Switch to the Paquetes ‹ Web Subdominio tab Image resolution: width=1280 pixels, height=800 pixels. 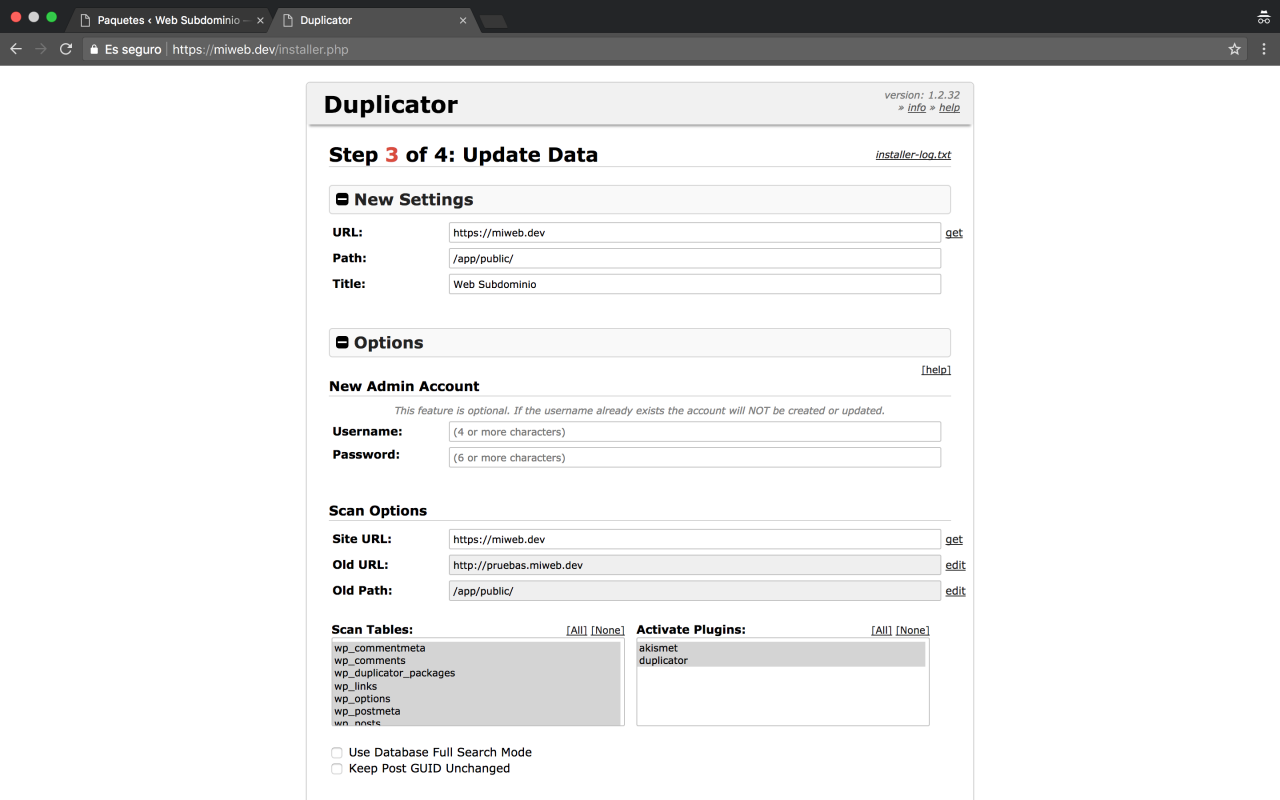170,20
